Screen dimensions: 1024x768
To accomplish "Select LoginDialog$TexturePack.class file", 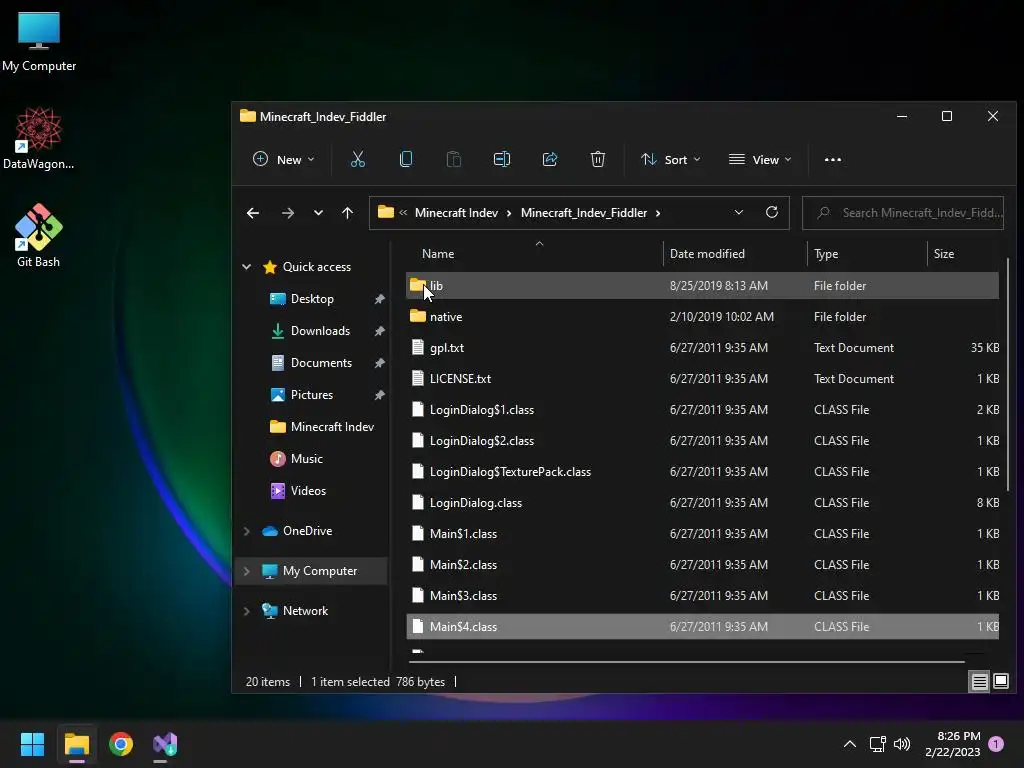I will click(702, 472).
